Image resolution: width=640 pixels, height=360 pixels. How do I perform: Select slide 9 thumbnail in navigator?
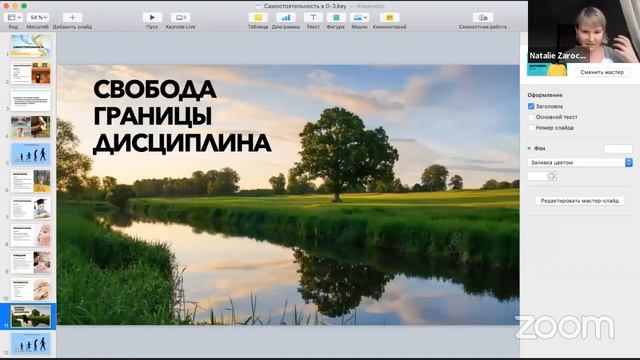pyautogui.click(x=31, y=262)
